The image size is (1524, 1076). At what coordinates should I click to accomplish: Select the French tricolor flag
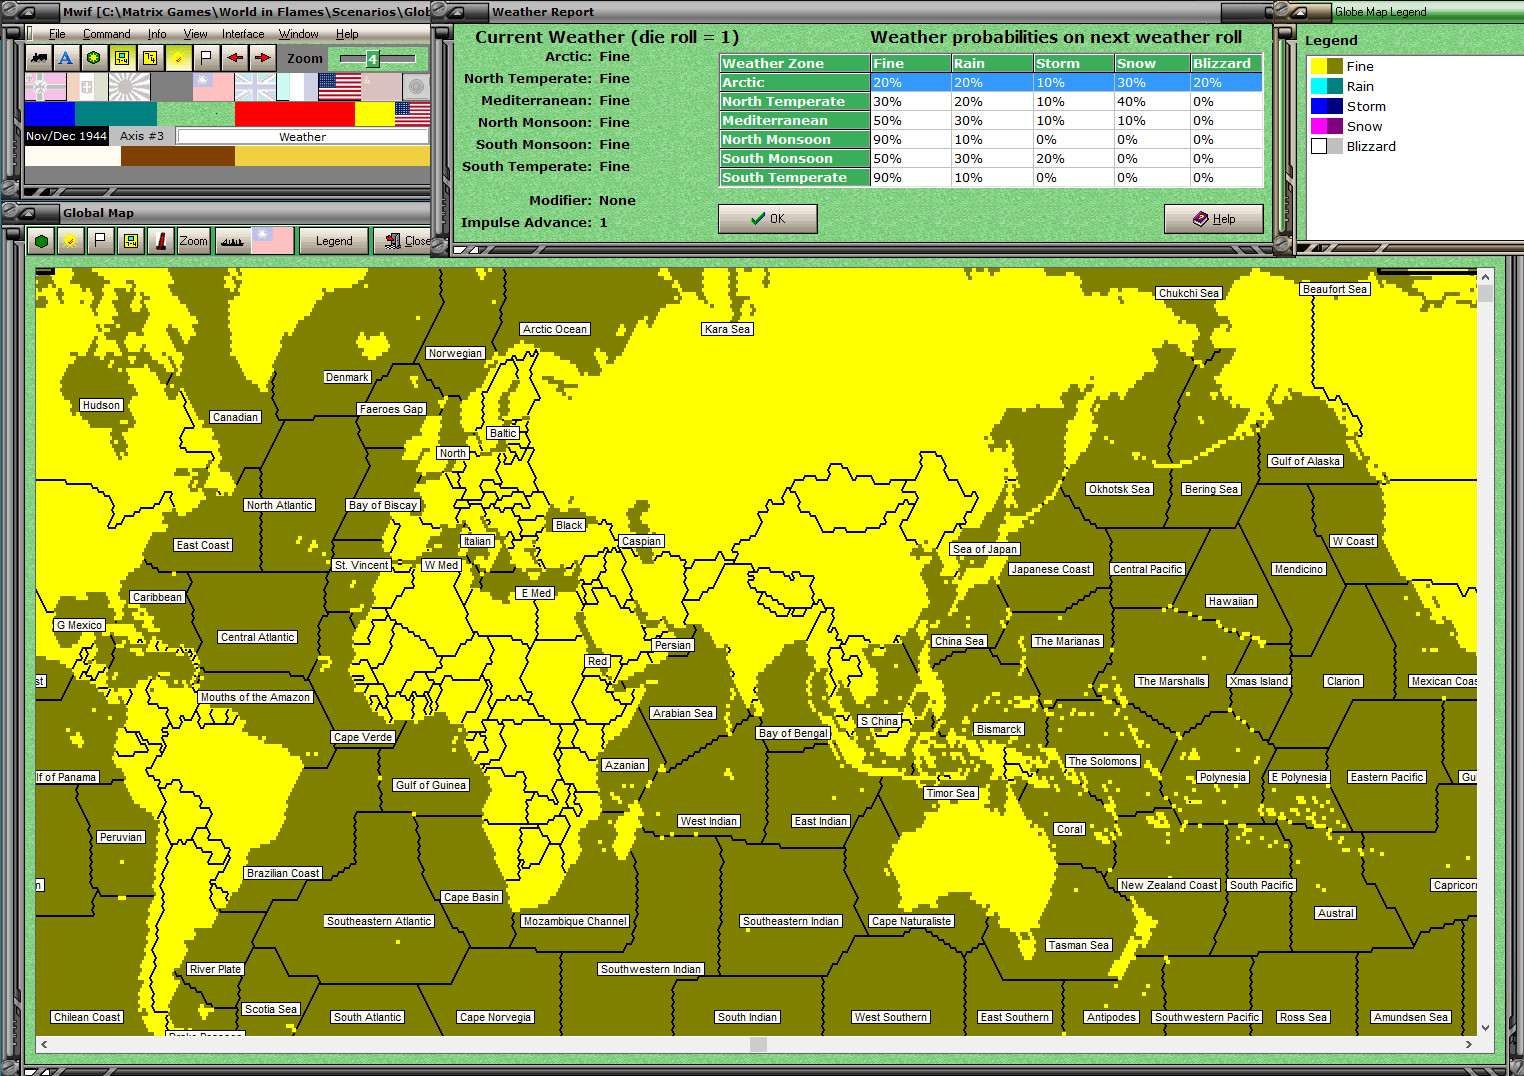297,87
